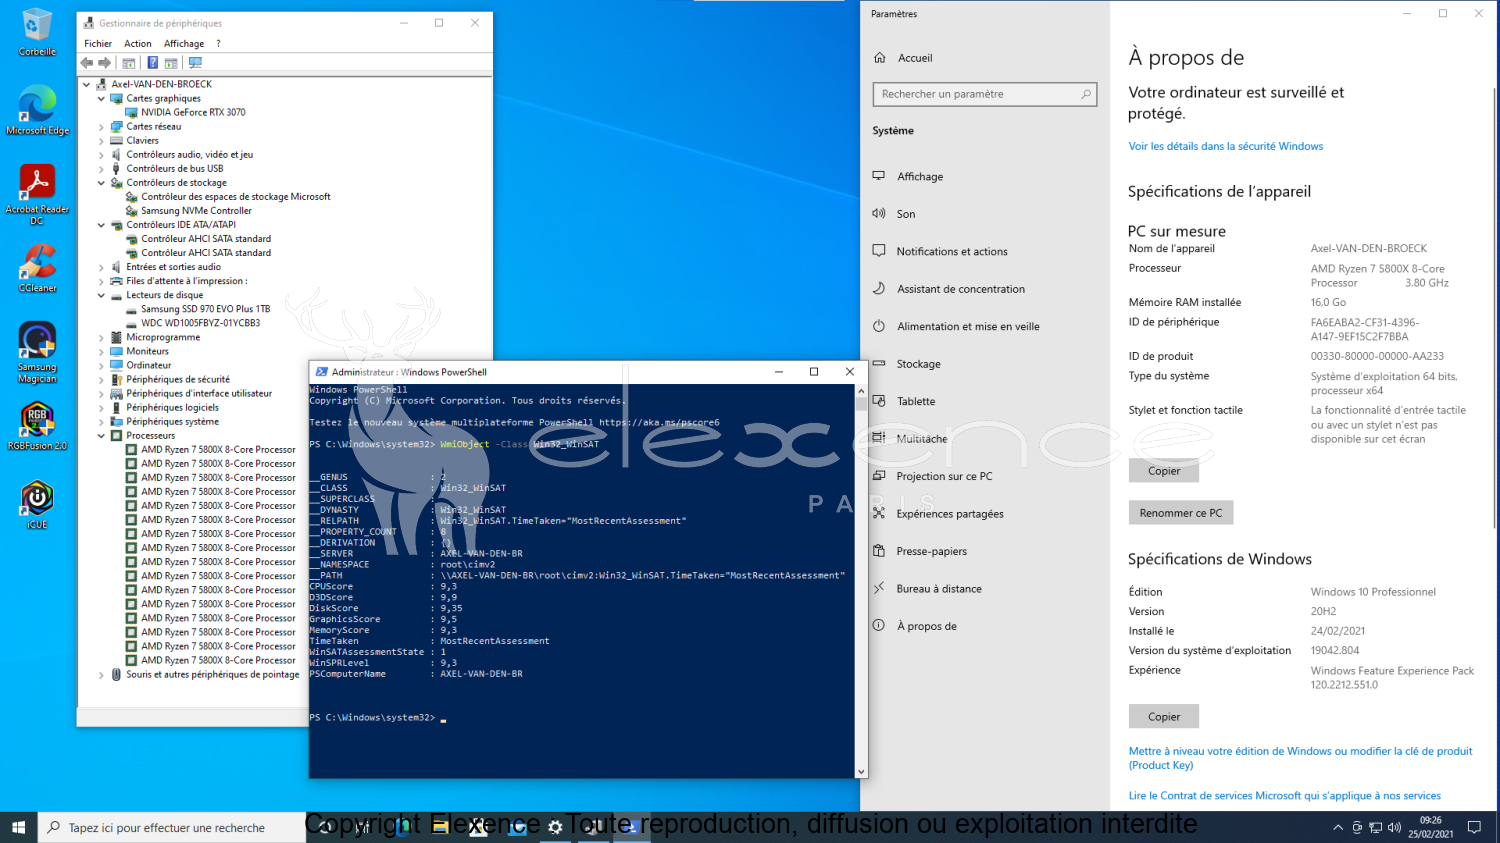
Task: Open the Corbeille desktop icon
Action: (37, 32)
